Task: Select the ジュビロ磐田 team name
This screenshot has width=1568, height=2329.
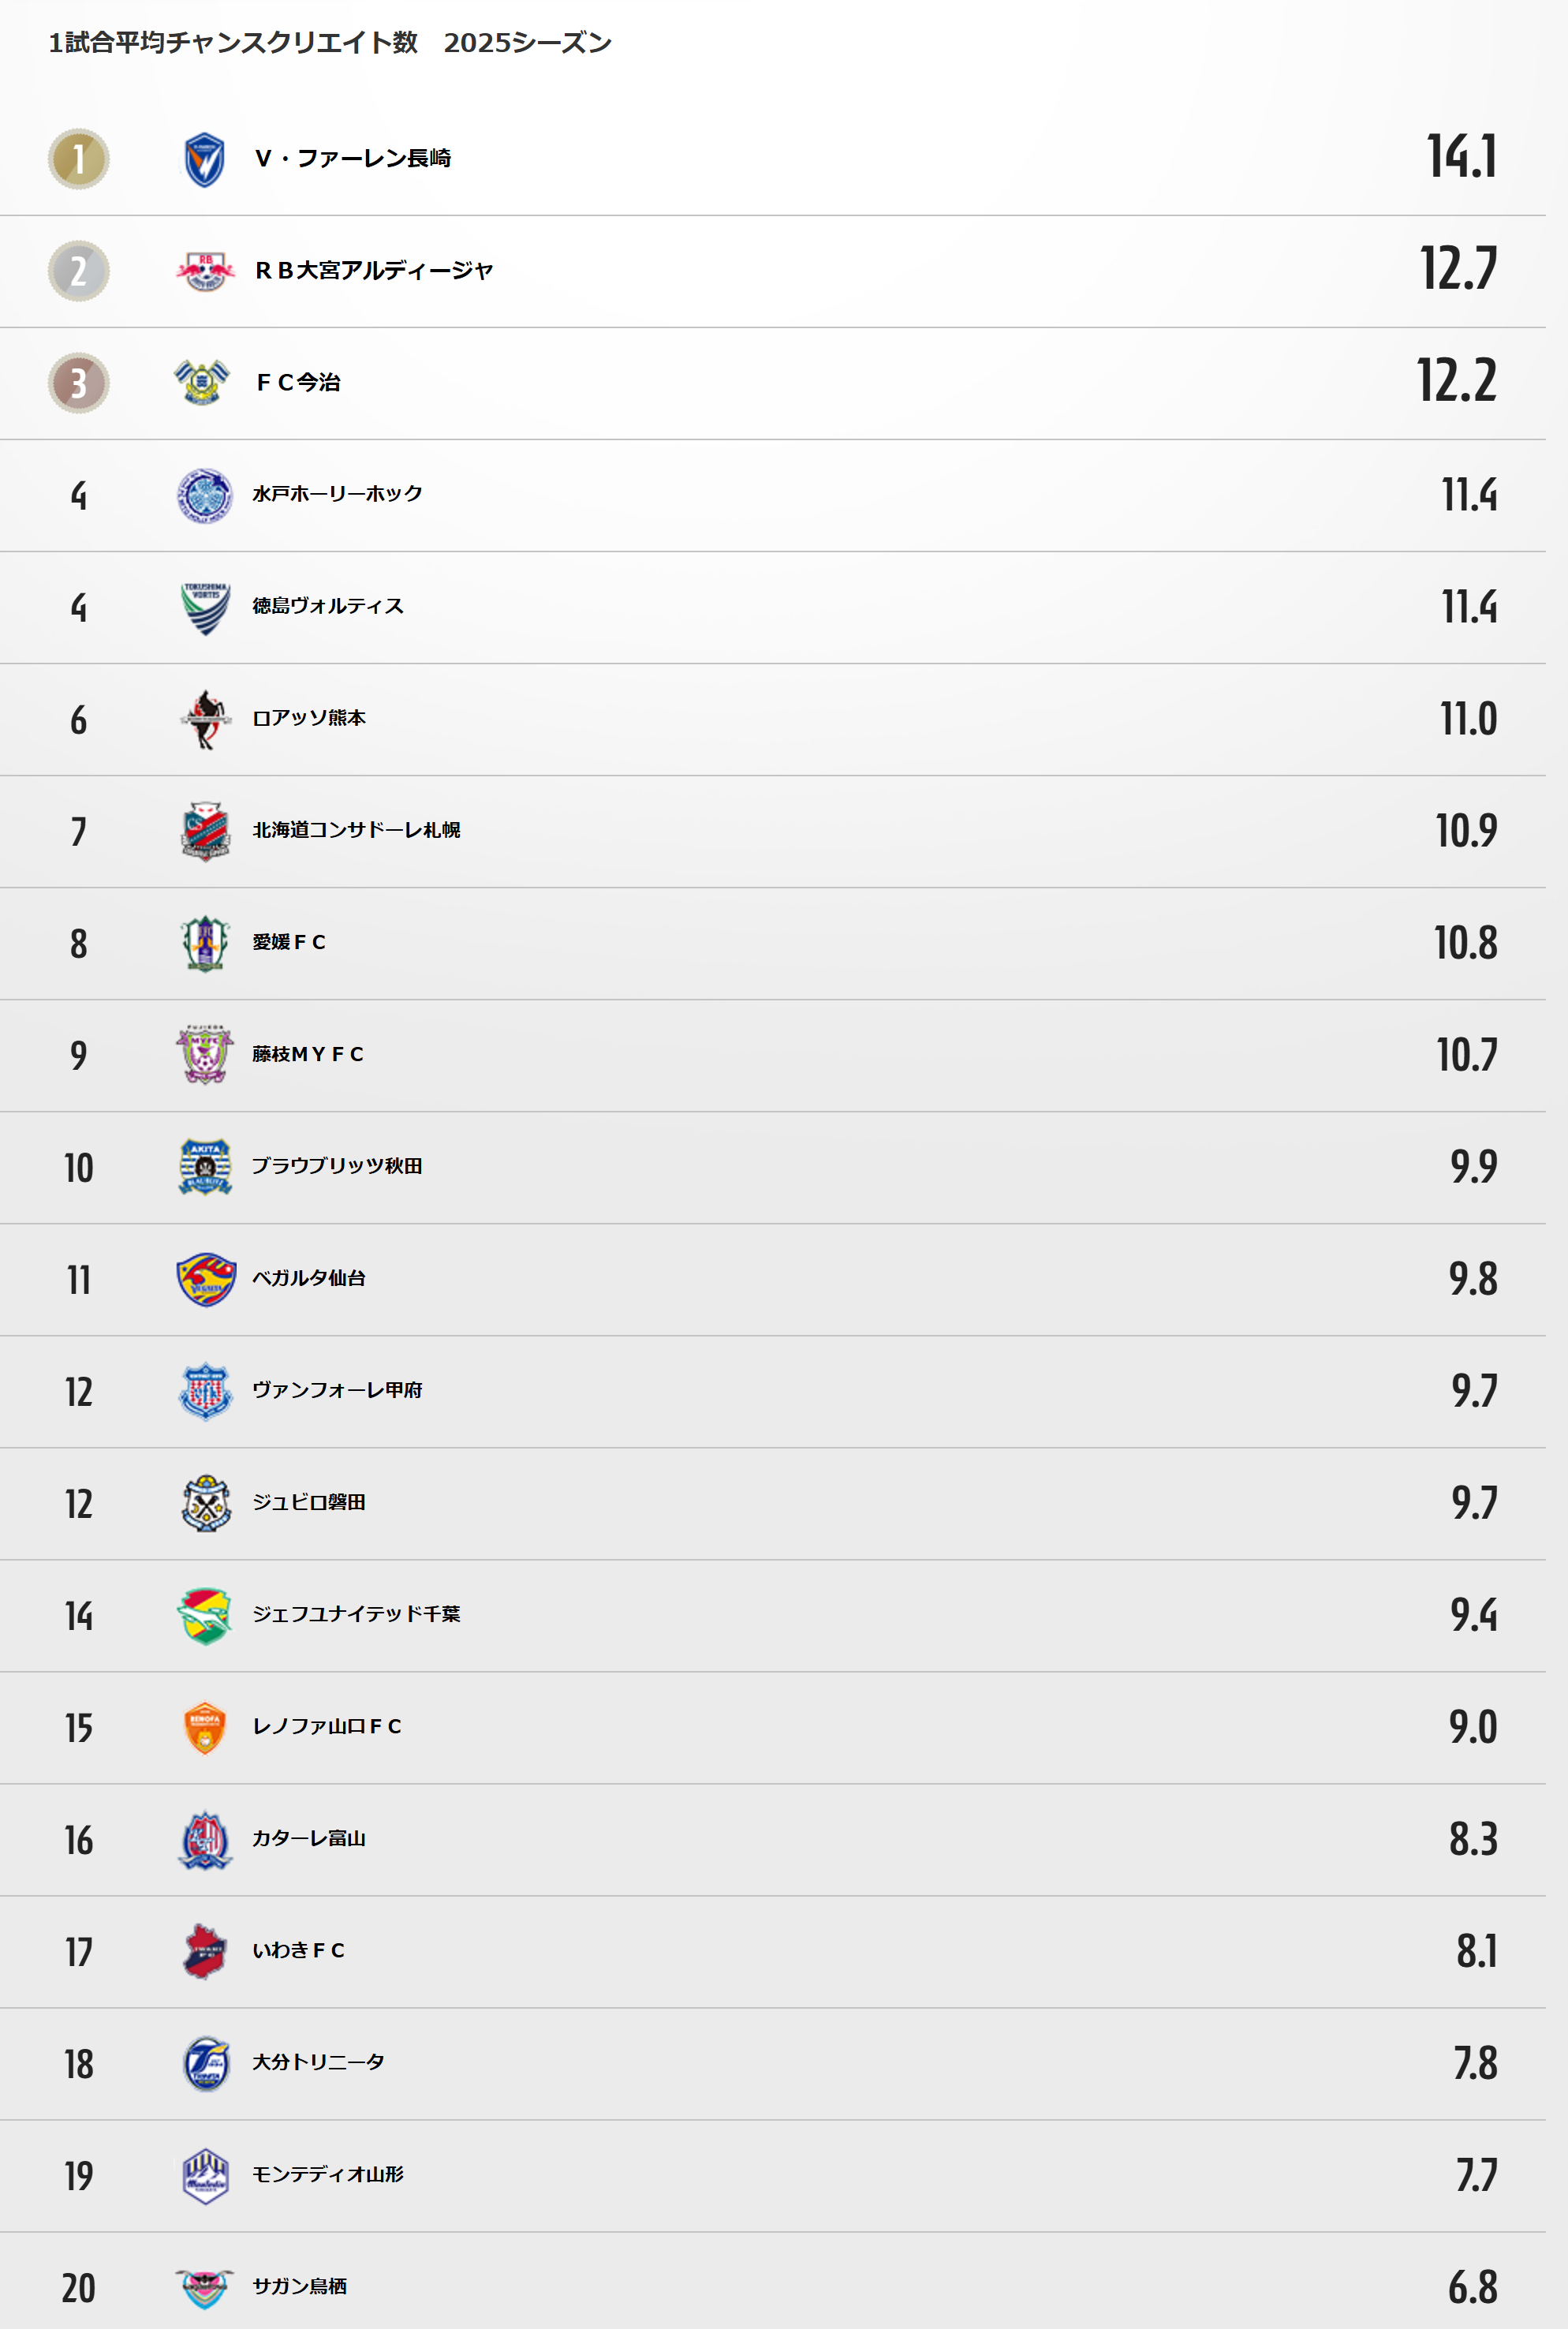Action: click(x=309, y=1502)
